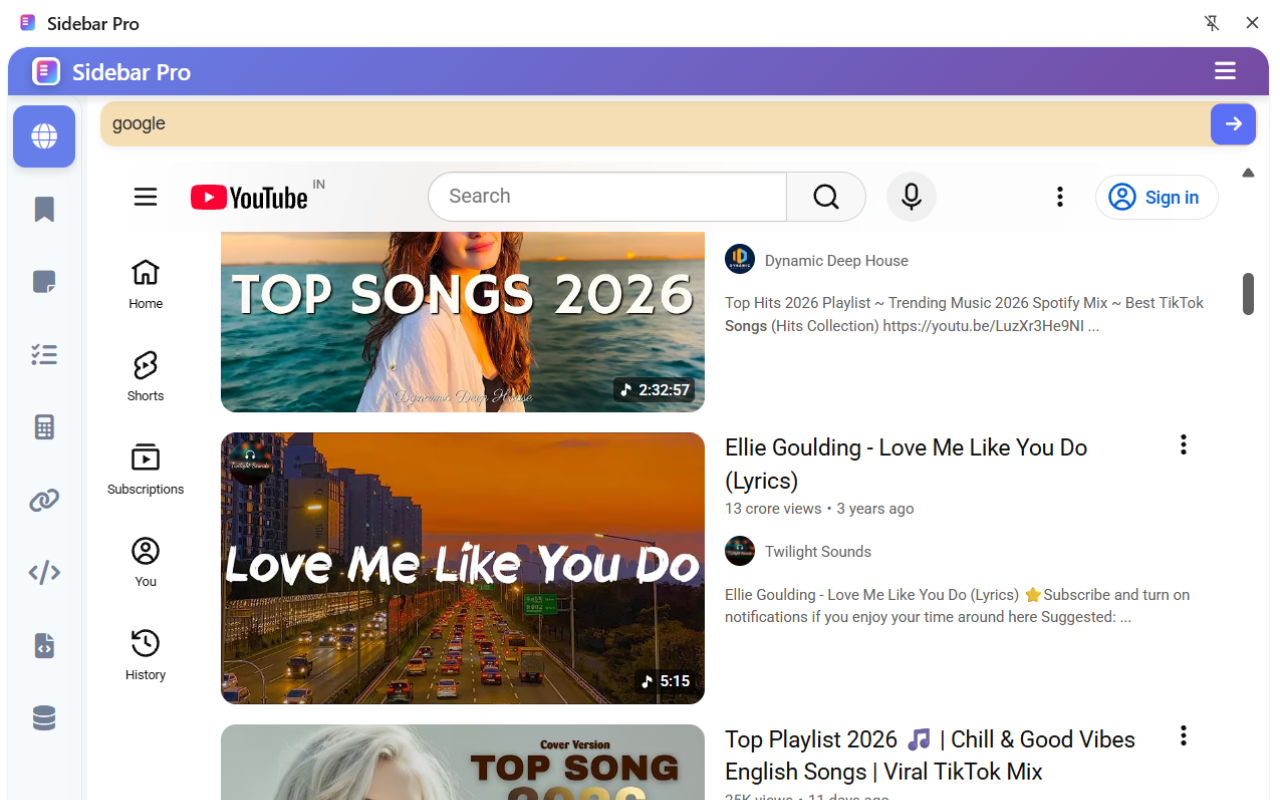Click the YouTube magnifier search button

point(826,196)
